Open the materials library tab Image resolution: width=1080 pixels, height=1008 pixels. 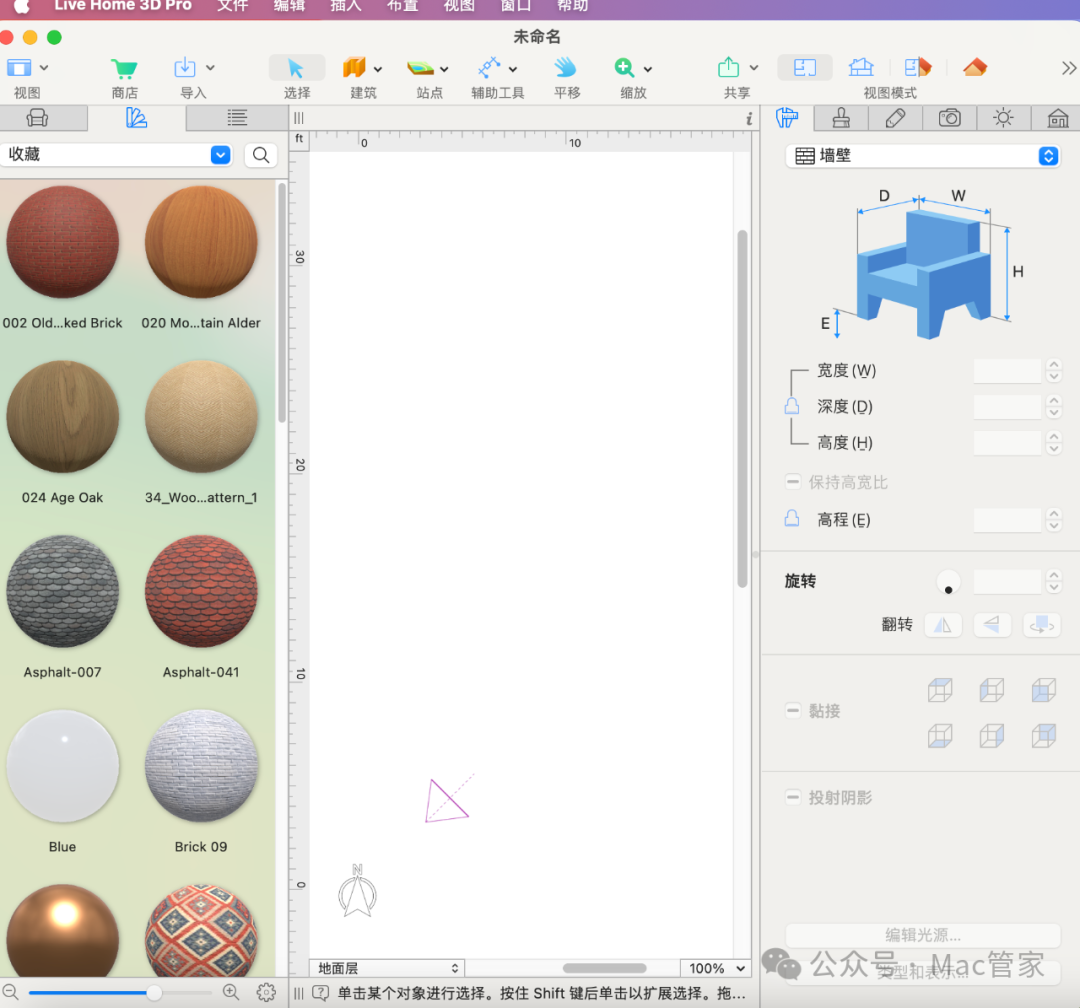136,119
